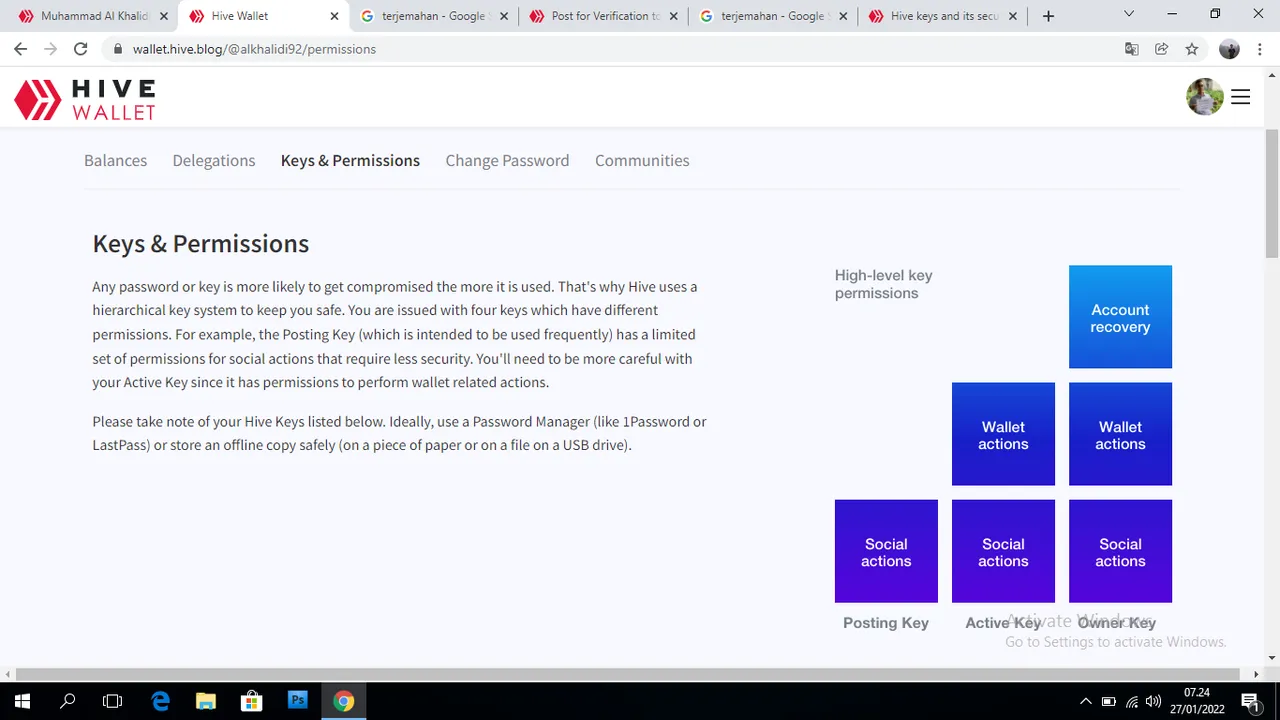Launch Microsoft Edge from taskbar
1280x720 pixels.
coord(160,701)
